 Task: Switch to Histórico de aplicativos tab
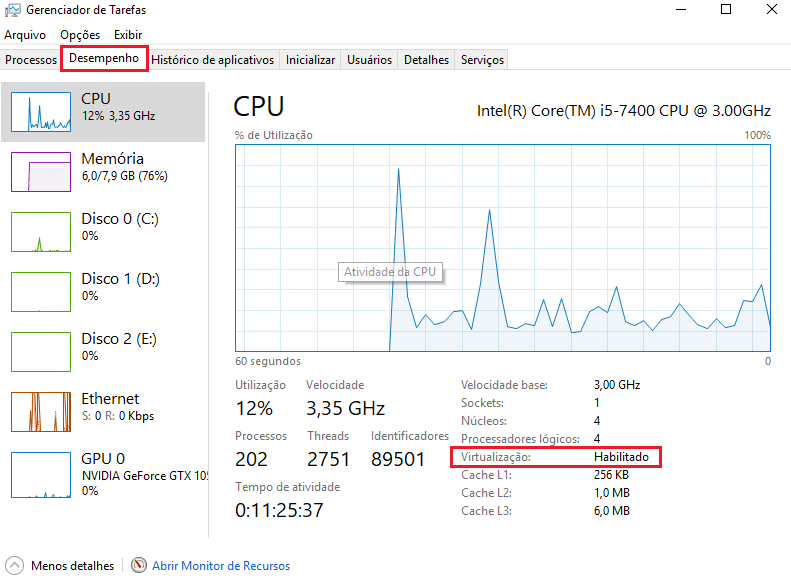[x=212, y=60]
